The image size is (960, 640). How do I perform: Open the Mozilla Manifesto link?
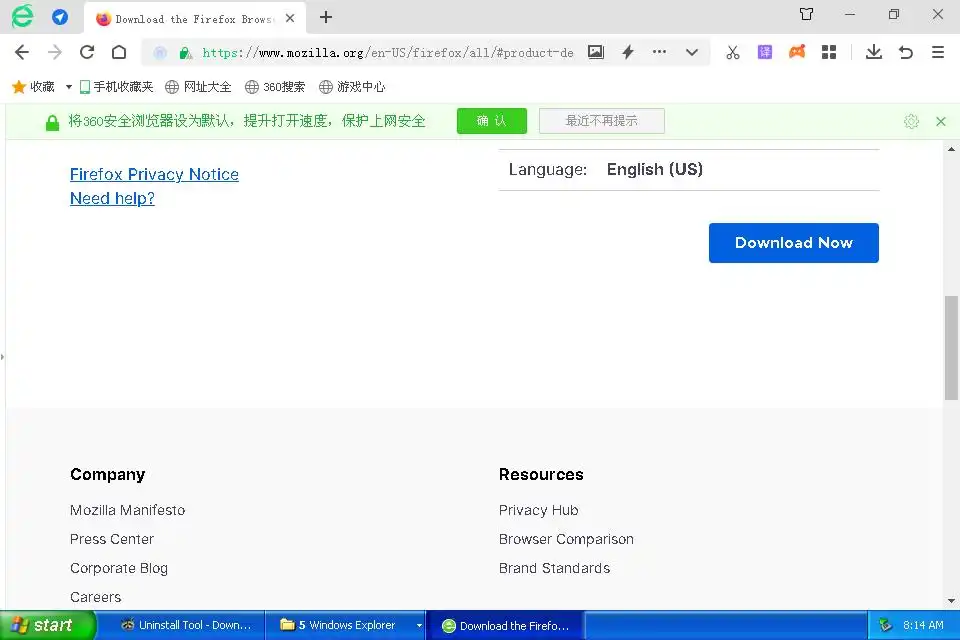[127, 510]
